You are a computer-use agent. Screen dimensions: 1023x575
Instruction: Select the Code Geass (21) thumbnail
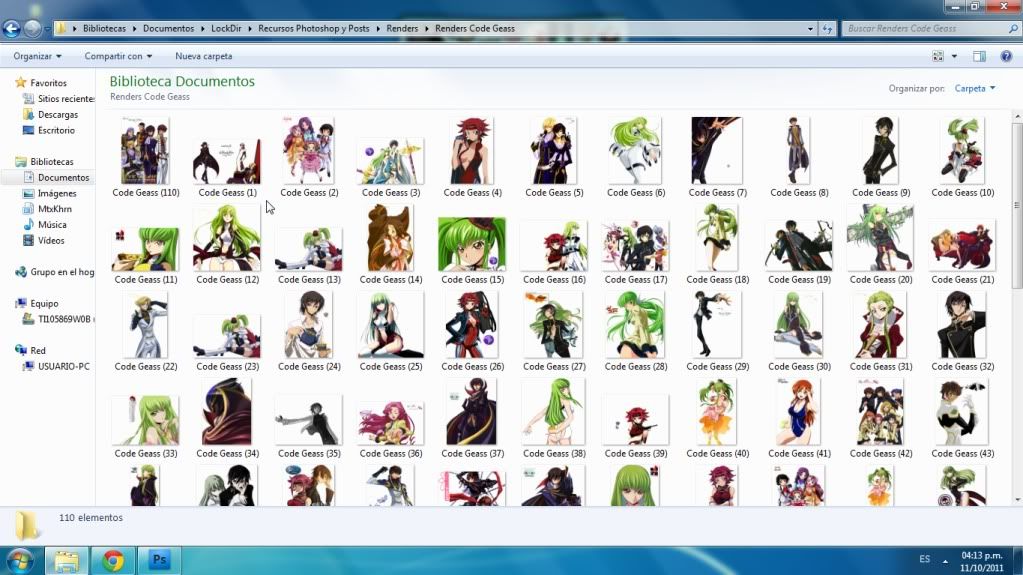(x=962, y=245)
